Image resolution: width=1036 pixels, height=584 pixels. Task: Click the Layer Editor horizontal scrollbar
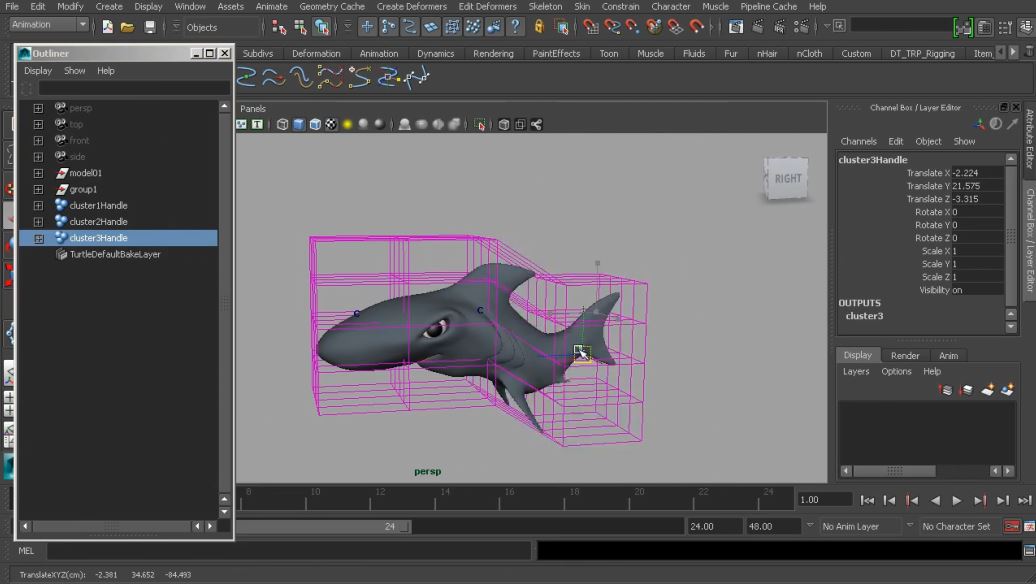tap(894, 471)
